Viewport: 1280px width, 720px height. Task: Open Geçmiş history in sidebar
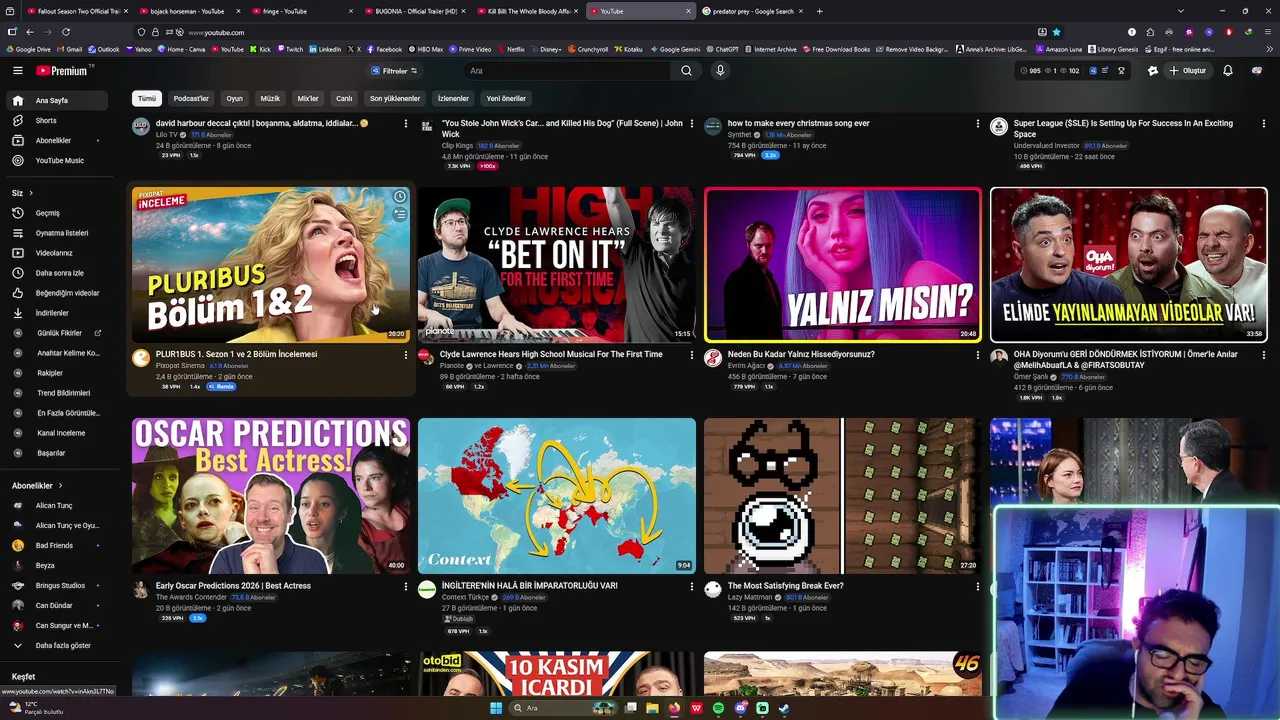tap(55, 213)
